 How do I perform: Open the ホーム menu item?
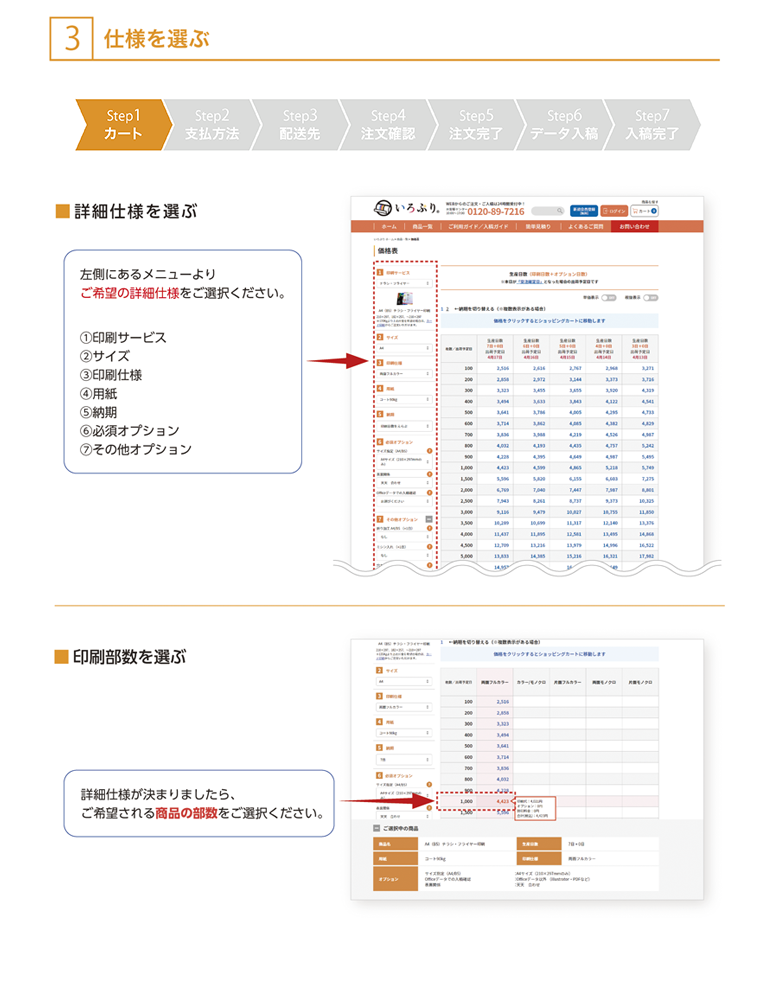[x=389, y=227]
